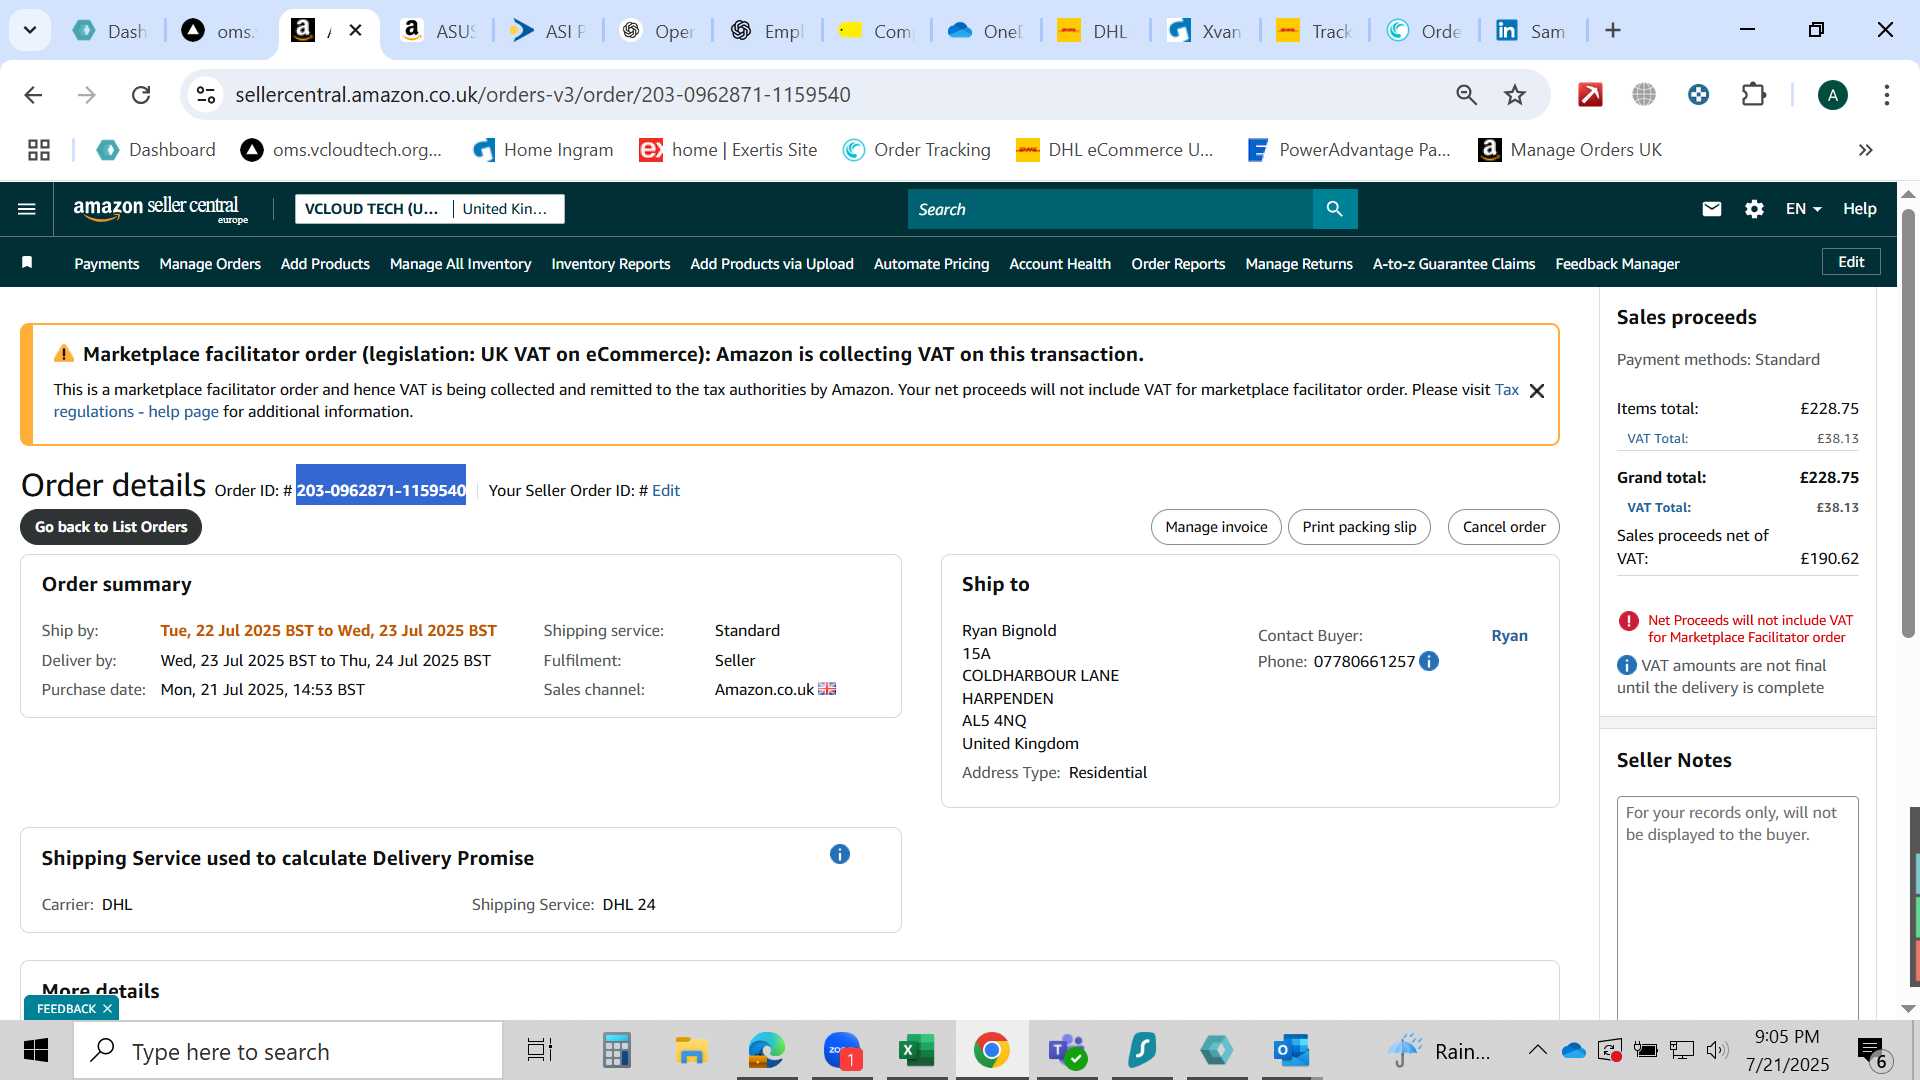Open Feedback Manager menu item

click(x=1617, y=264)
